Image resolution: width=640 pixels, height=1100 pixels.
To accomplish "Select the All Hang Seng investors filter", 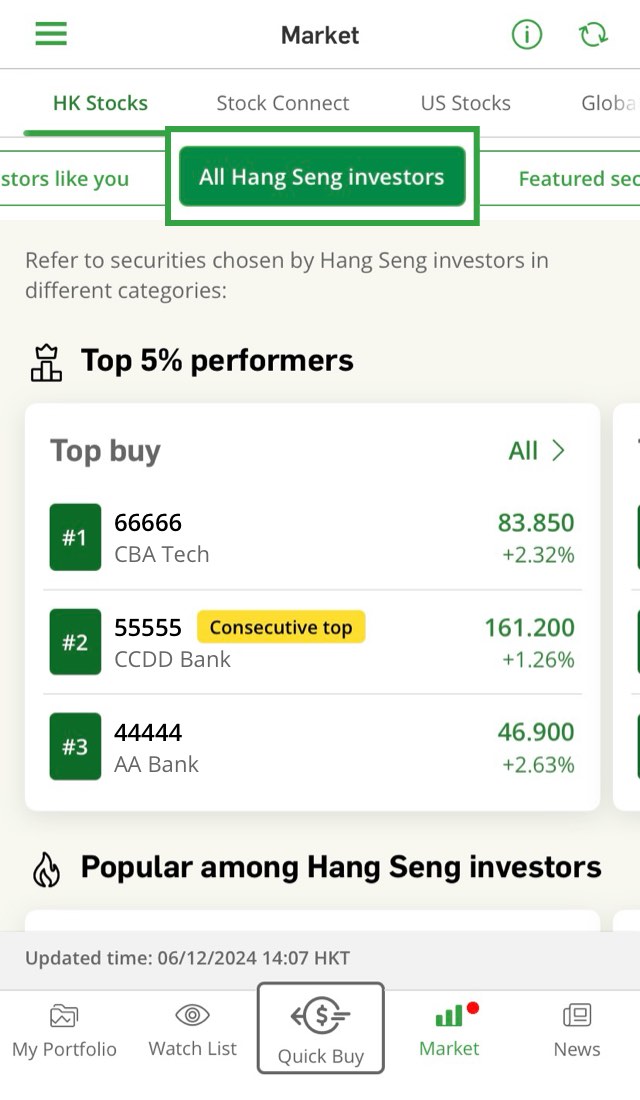I will pyautogui.click(x=322, y=177).
